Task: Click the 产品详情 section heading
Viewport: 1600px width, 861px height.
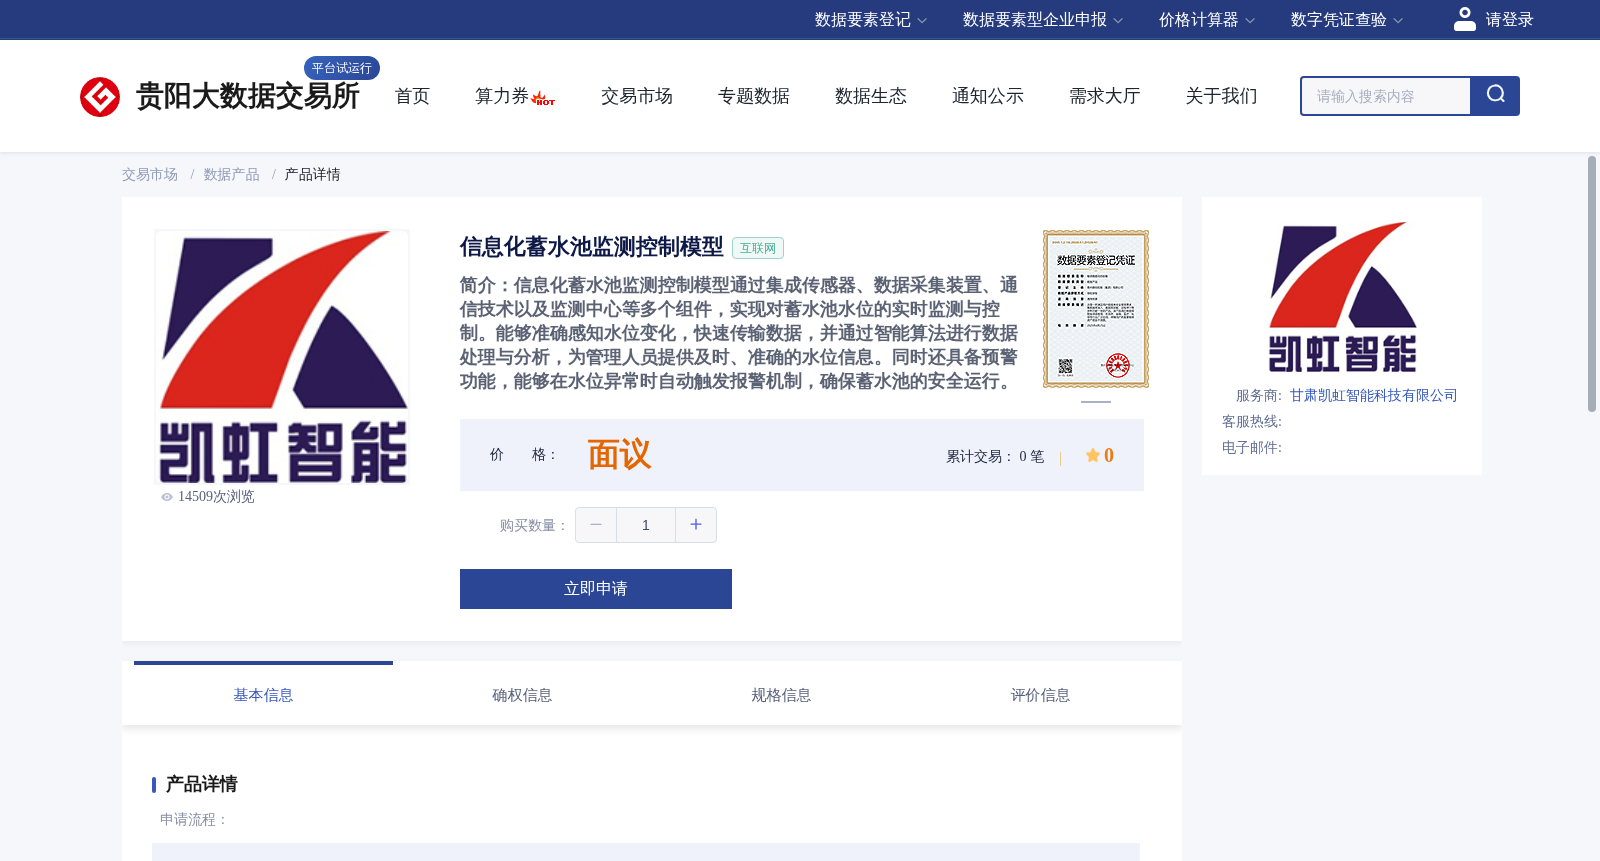Action: coord(201,784)
